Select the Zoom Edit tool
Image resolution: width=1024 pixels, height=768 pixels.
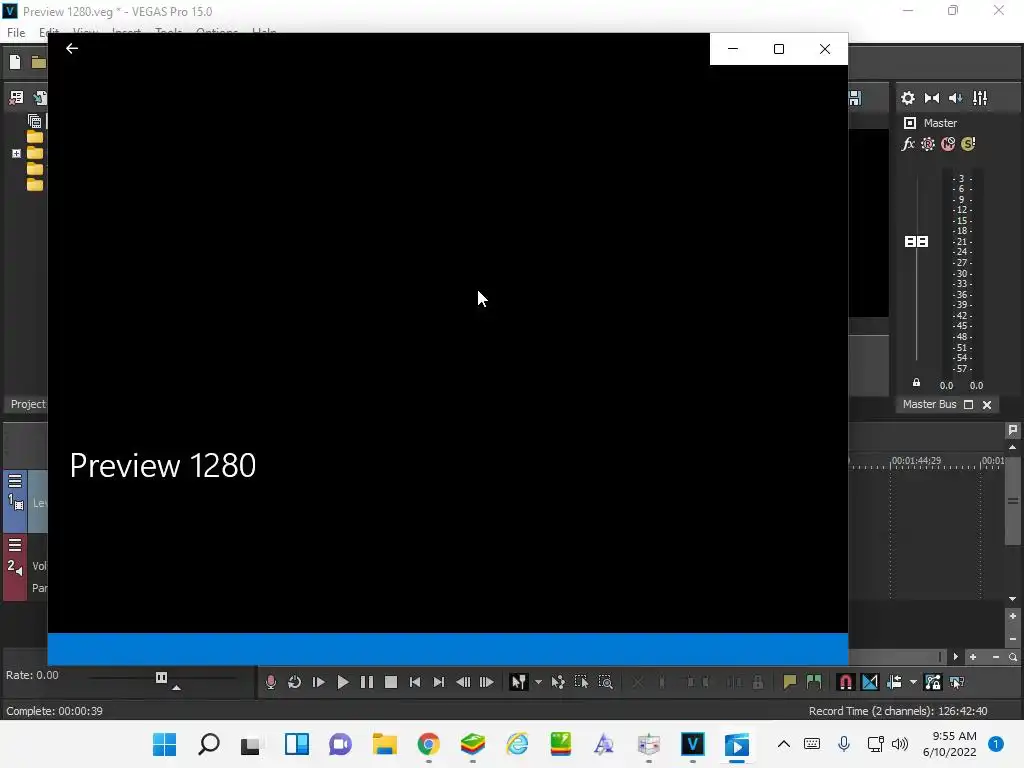click(x=605, y=682)
